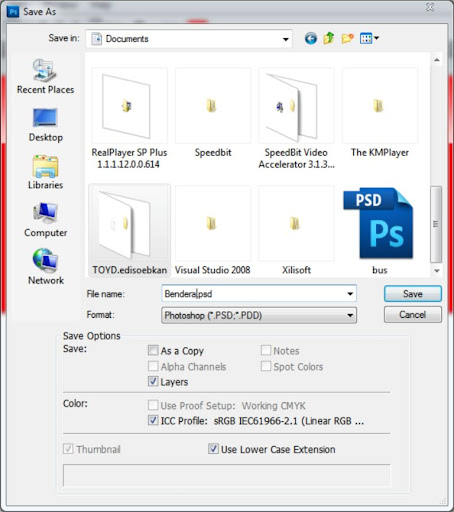Expand the Save in Documents dropdown
This screenshot has width=454, height=512.
(x=286, y=39)
